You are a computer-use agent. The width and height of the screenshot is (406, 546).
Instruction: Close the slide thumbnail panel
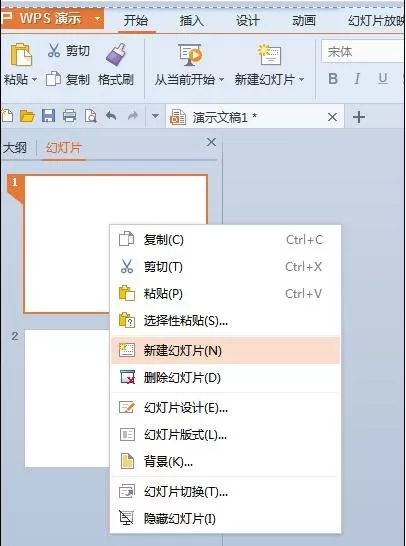pos(211,142)
